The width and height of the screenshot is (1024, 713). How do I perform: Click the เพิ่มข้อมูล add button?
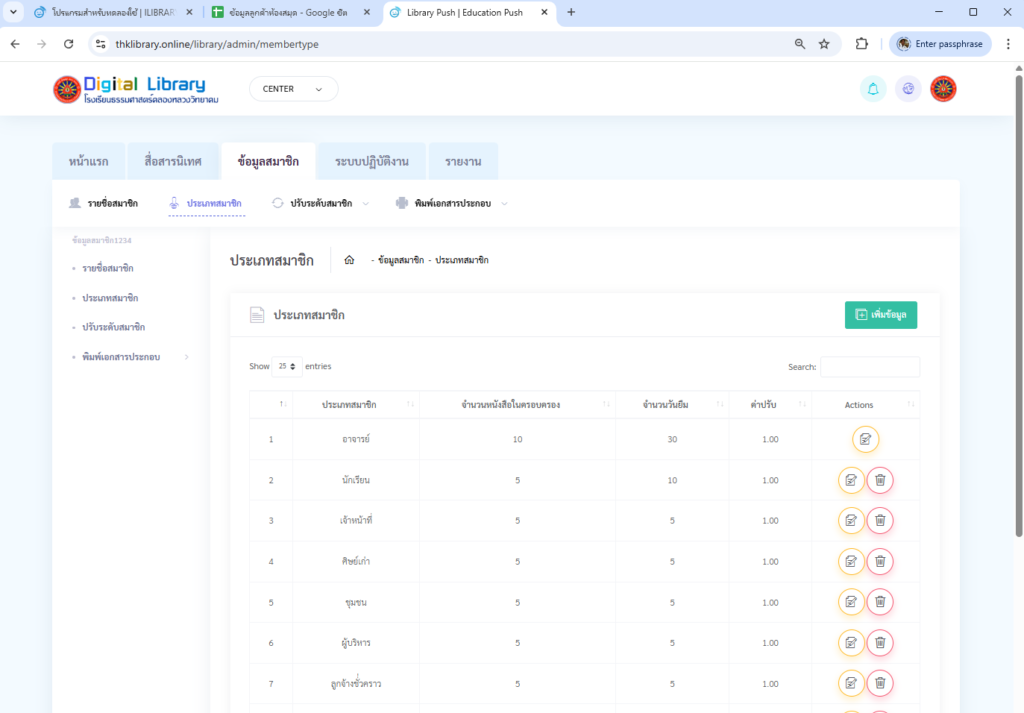click(x=880, y=315)
